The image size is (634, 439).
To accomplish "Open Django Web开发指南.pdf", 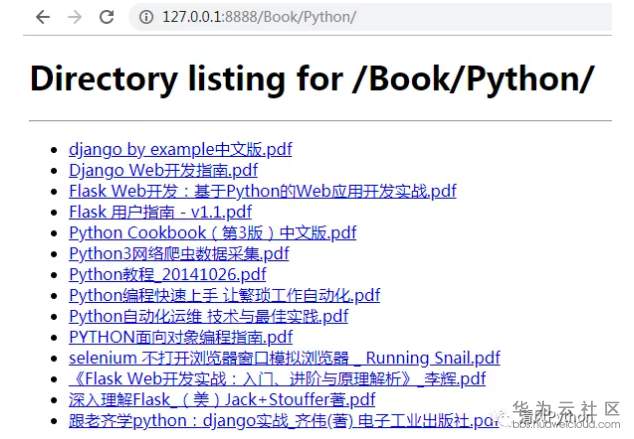I will [x=163, y=170].
